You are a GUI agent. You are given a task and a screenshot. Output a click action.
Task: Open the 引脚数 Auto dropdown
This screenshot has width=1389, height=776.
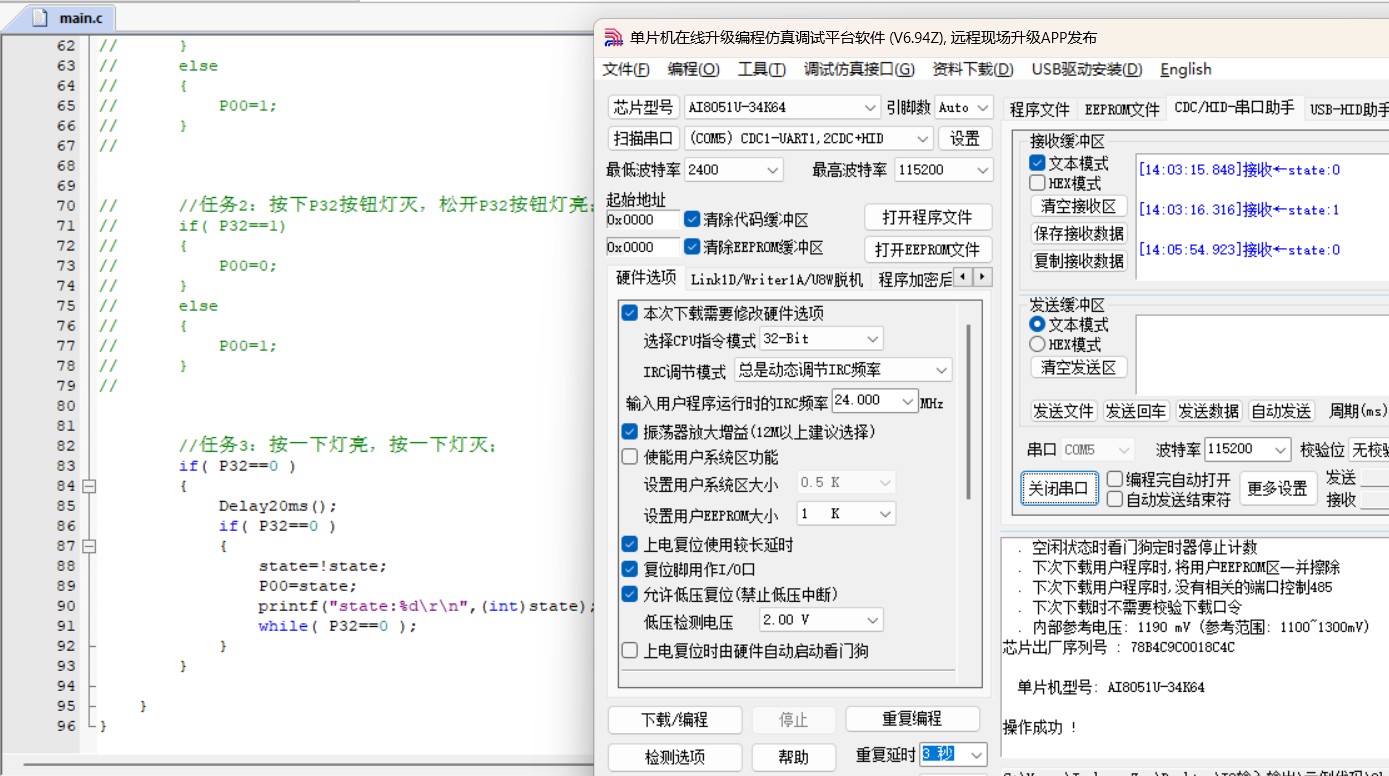point(982,107)
